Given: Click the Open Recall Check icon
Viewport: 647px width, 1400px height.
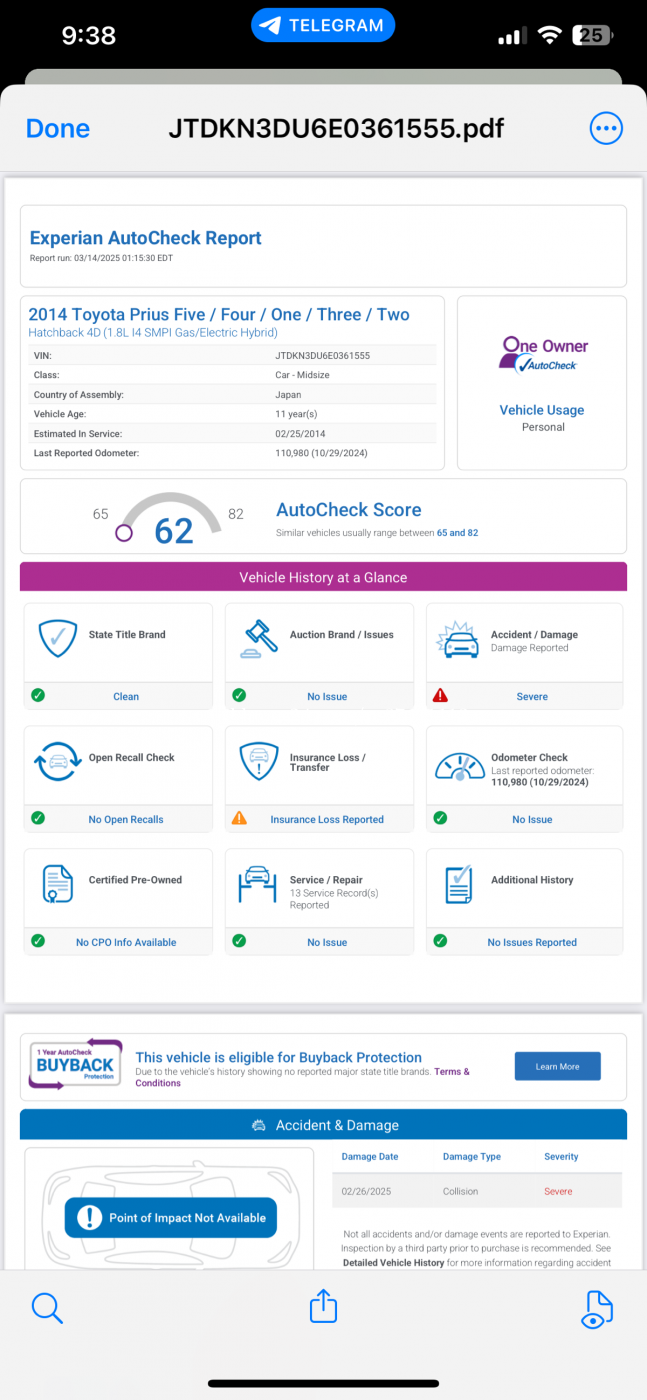Looking at the screenshot, I should [58, 762].
